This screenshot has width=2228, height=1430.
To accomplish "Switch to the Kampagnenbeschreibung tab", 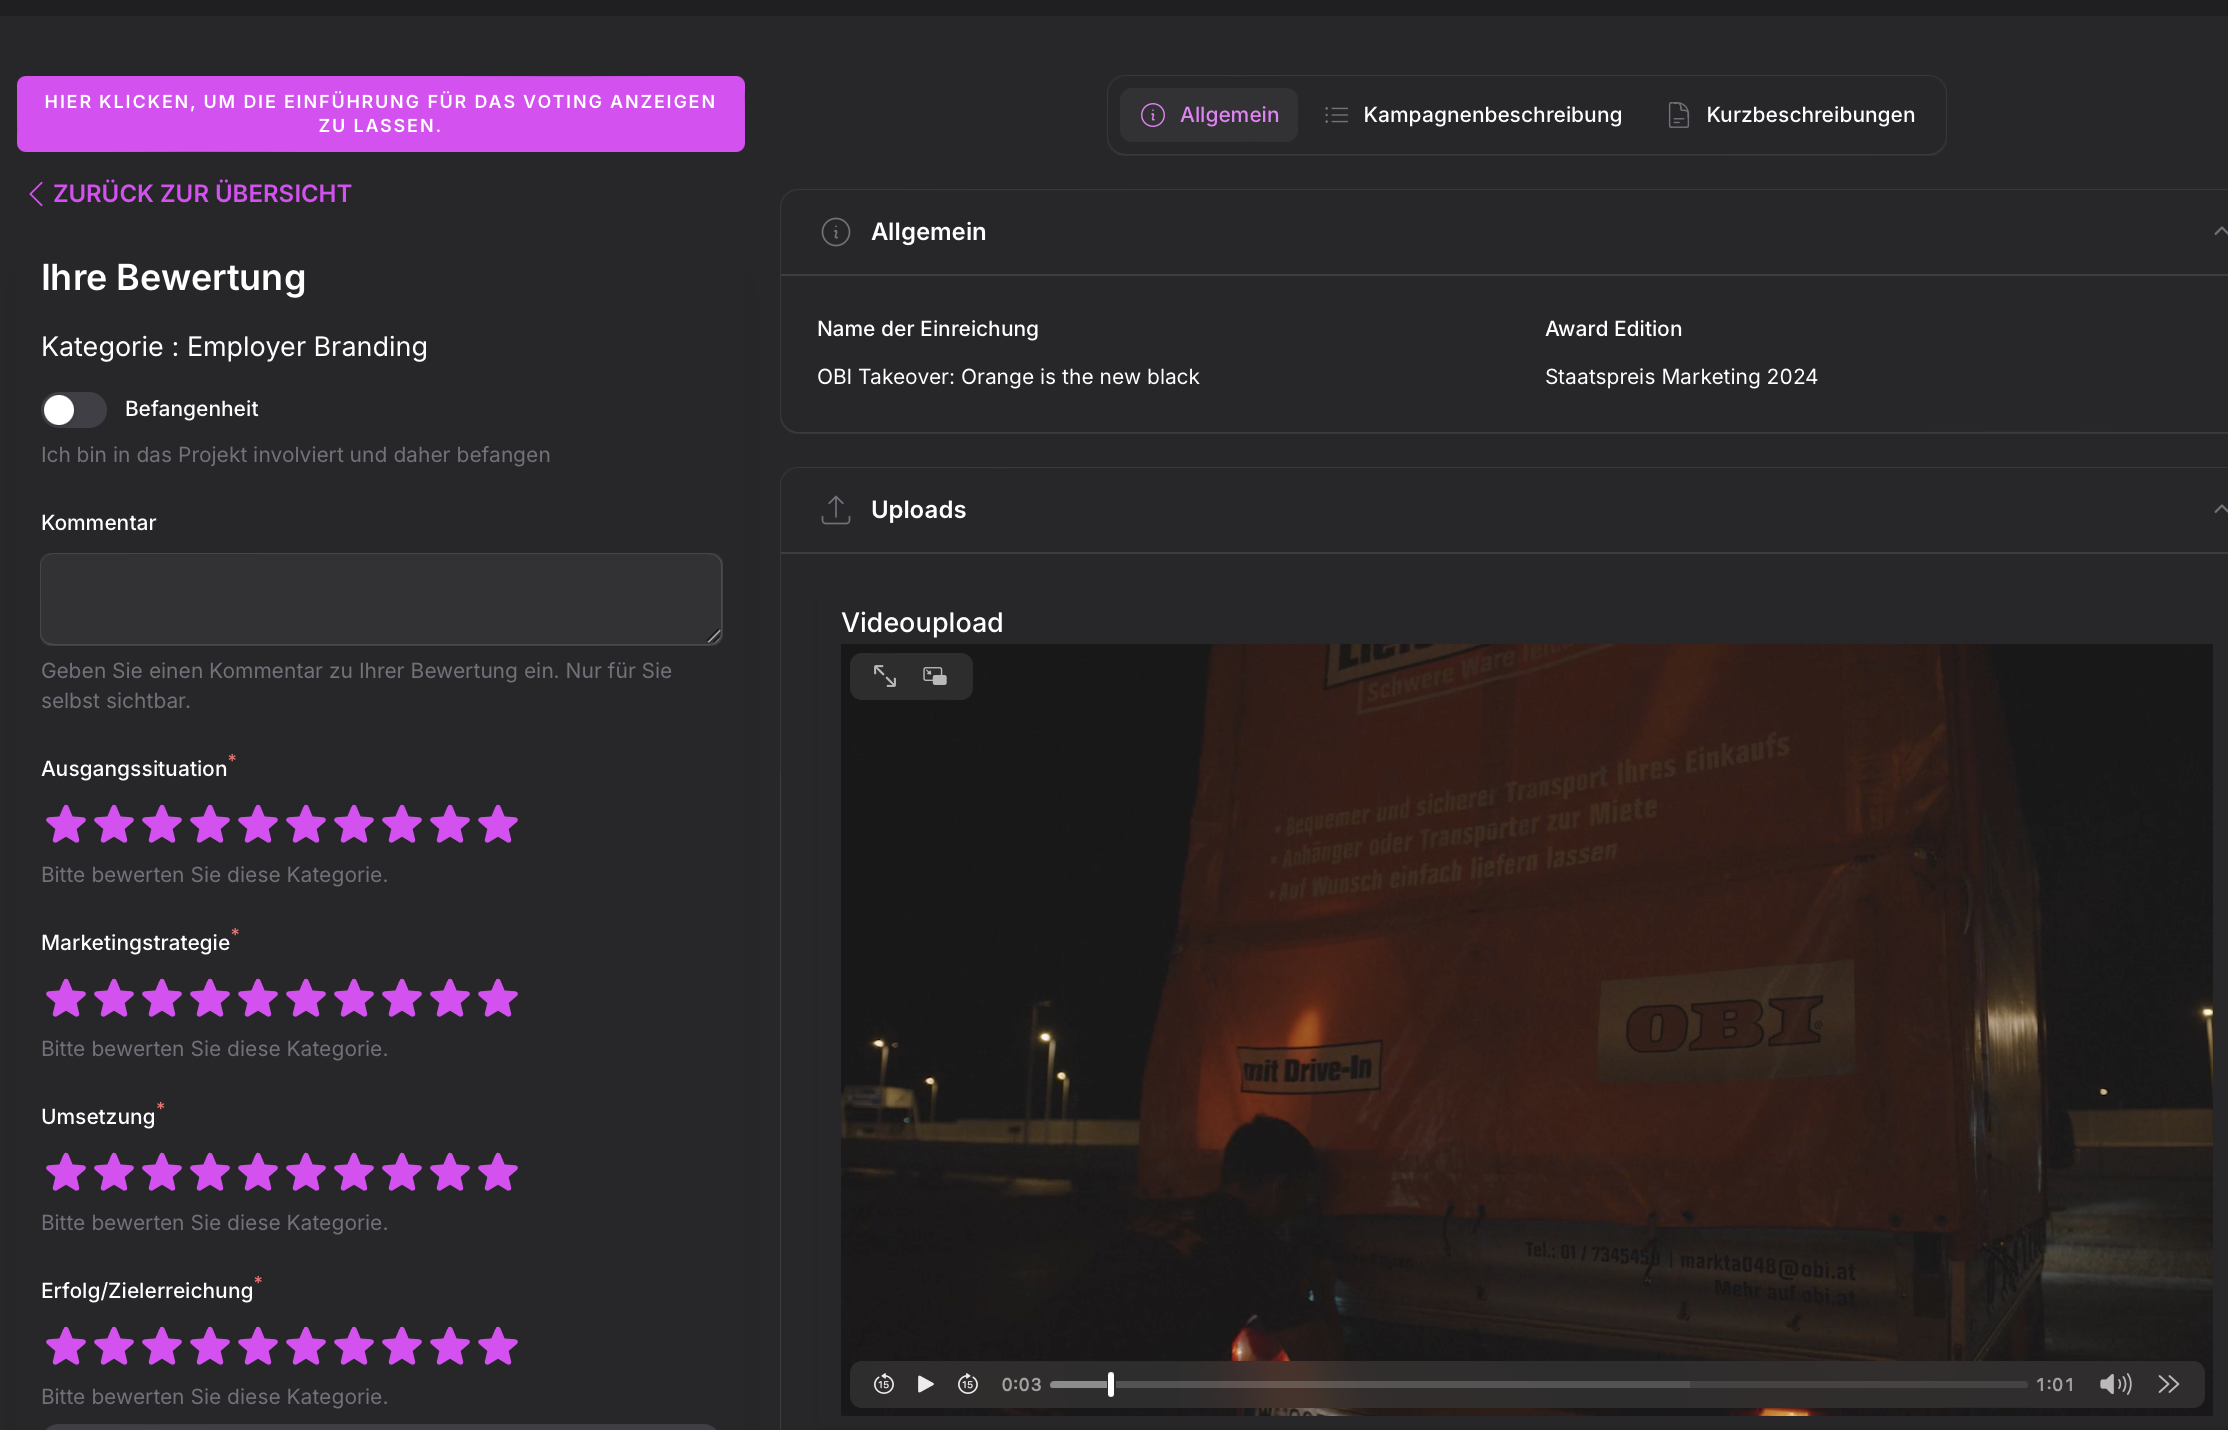I will 1472,115.
